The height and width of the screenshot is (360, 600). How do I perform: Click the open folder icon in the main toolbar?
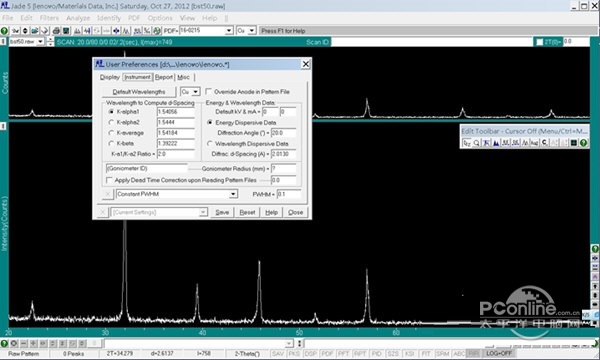(35, 31)
